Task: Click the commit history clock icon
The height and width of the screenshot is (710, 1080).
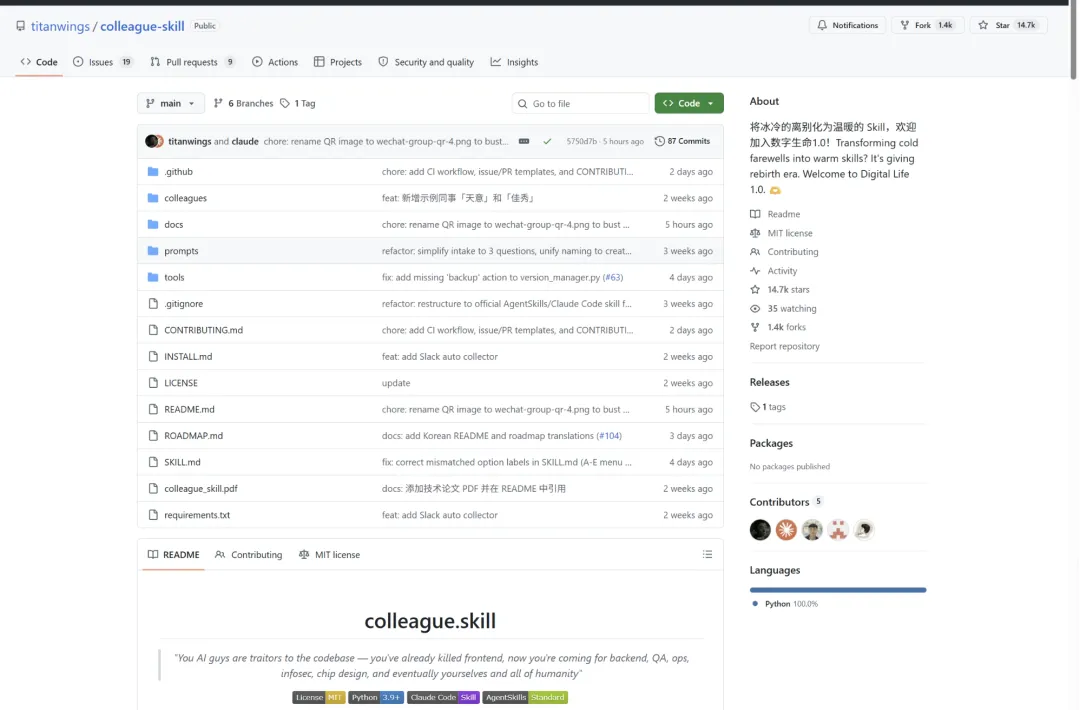Action: pyautogui.click(x=659, y=141)
